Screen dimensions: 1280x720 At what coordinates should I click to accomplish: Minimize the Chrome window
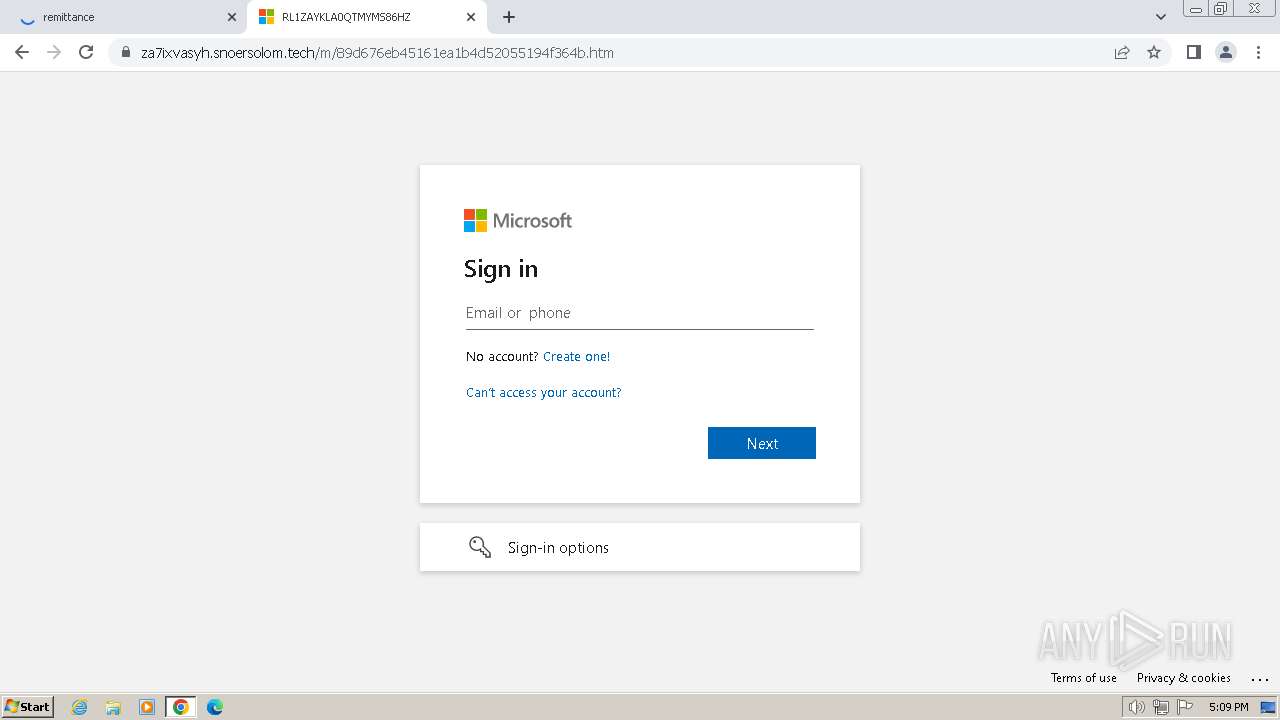pos(1195,8)
